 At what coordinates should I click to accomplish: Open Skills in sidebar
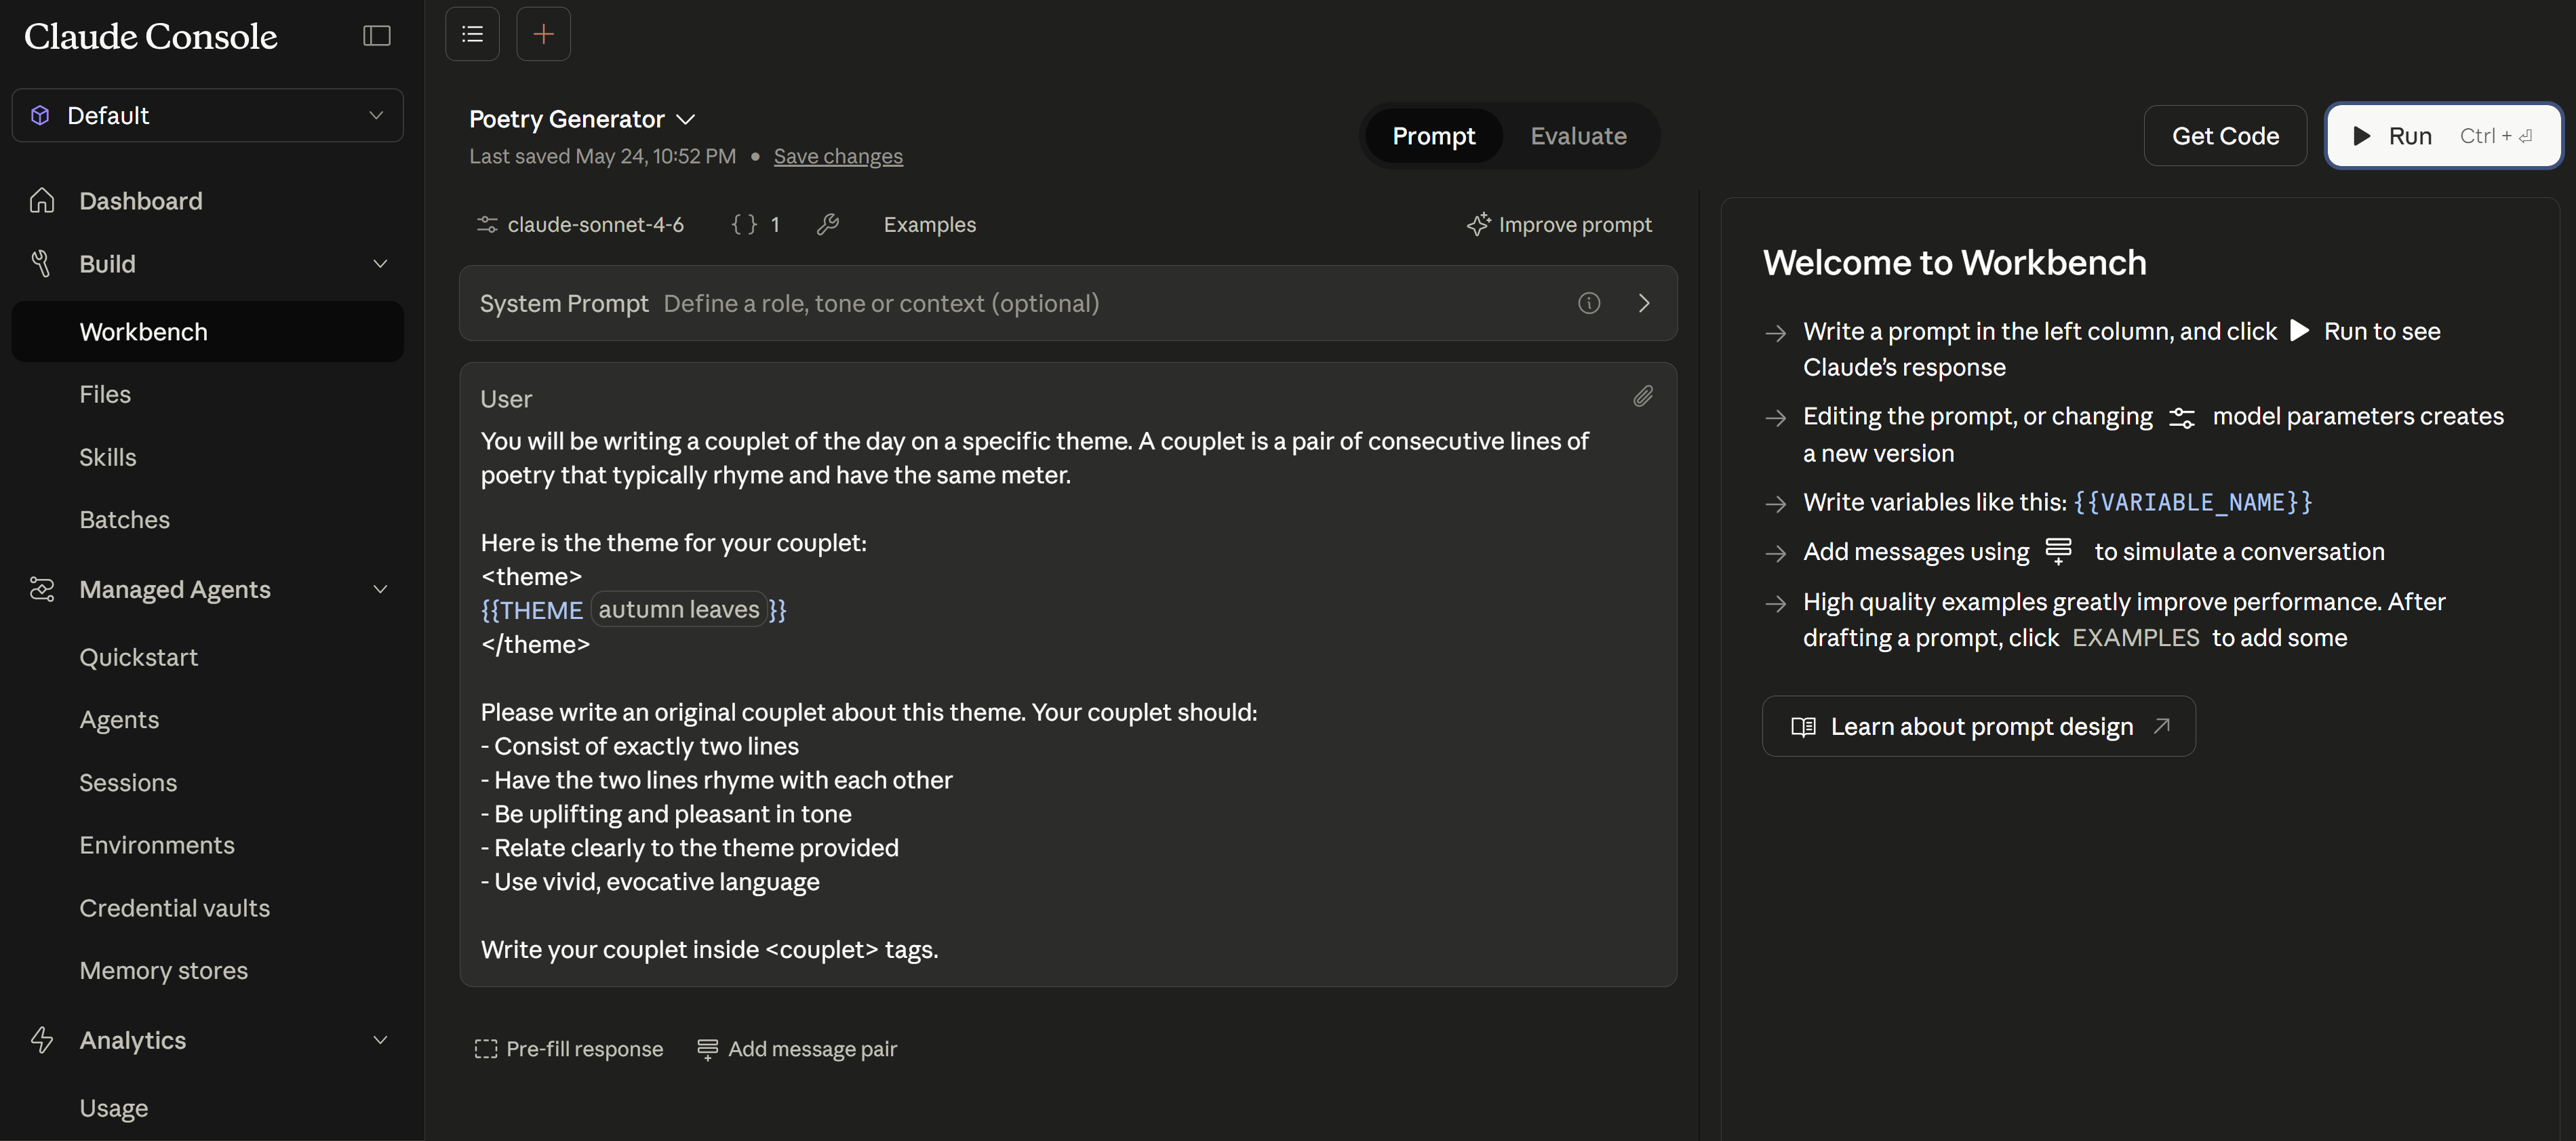click(108, 457)
